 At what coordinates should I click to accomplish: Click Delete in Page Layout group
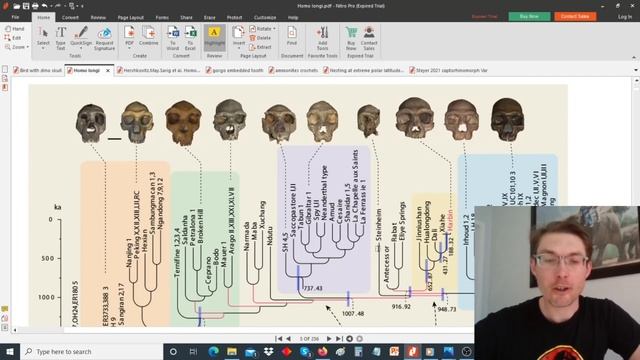[260, 38]
